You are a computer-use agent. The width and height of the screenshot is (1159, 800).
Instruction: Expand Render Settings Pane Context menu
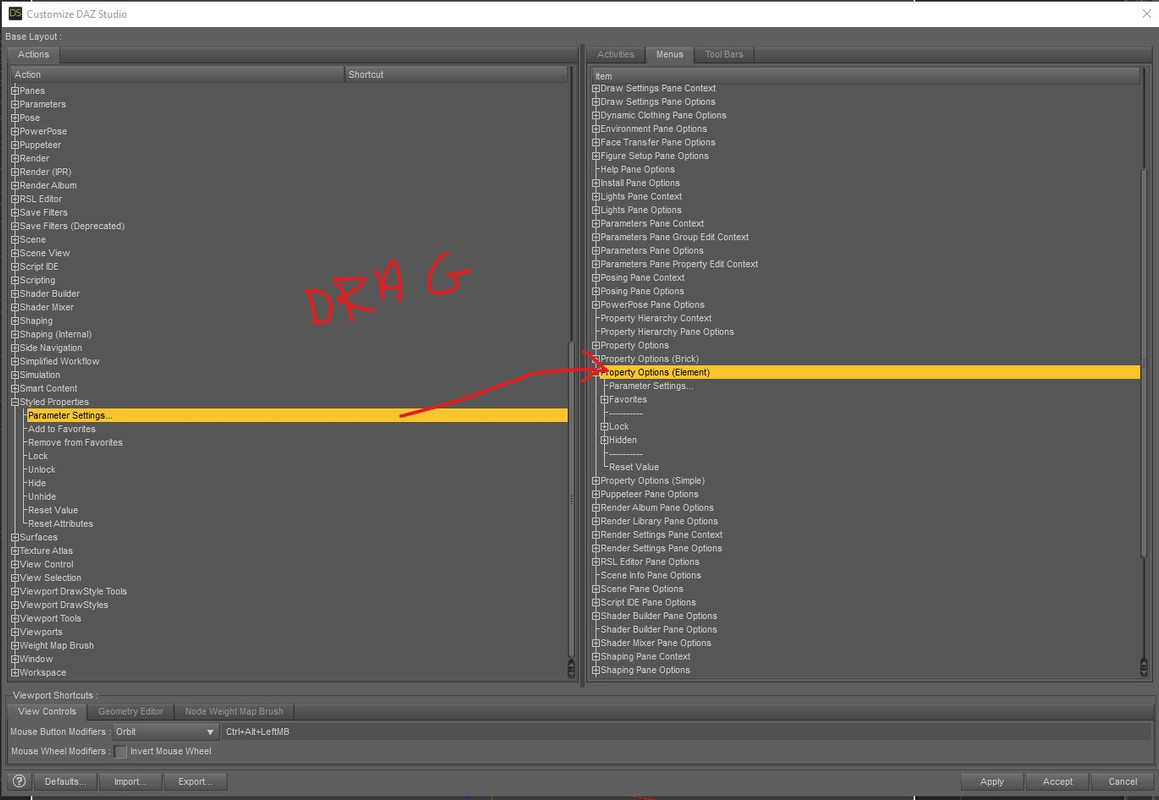pyautogui.click(x=596, y=535)
